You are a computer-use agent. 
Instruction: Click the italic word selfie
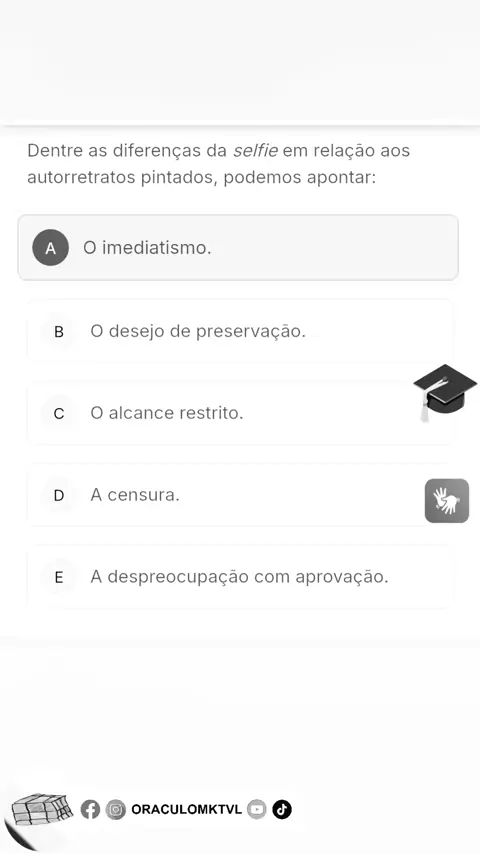click(x=255, y=150)
